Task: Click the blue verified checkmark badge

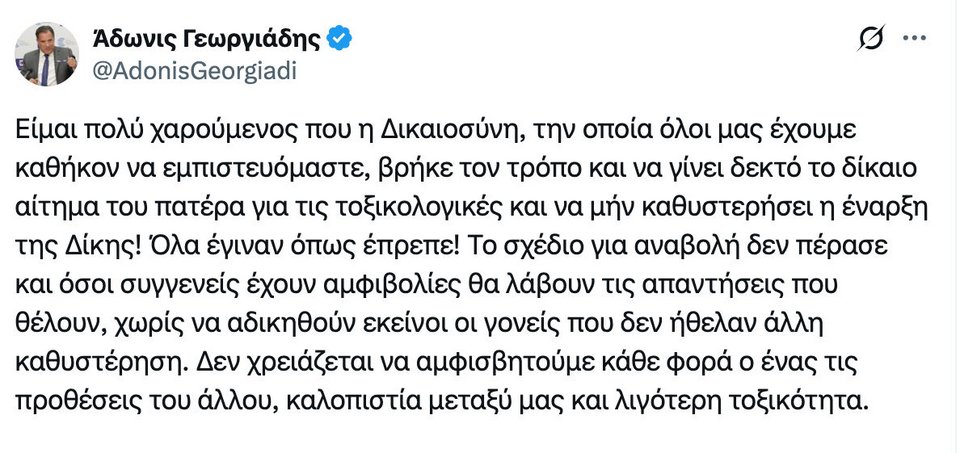Action: (341, 39)
